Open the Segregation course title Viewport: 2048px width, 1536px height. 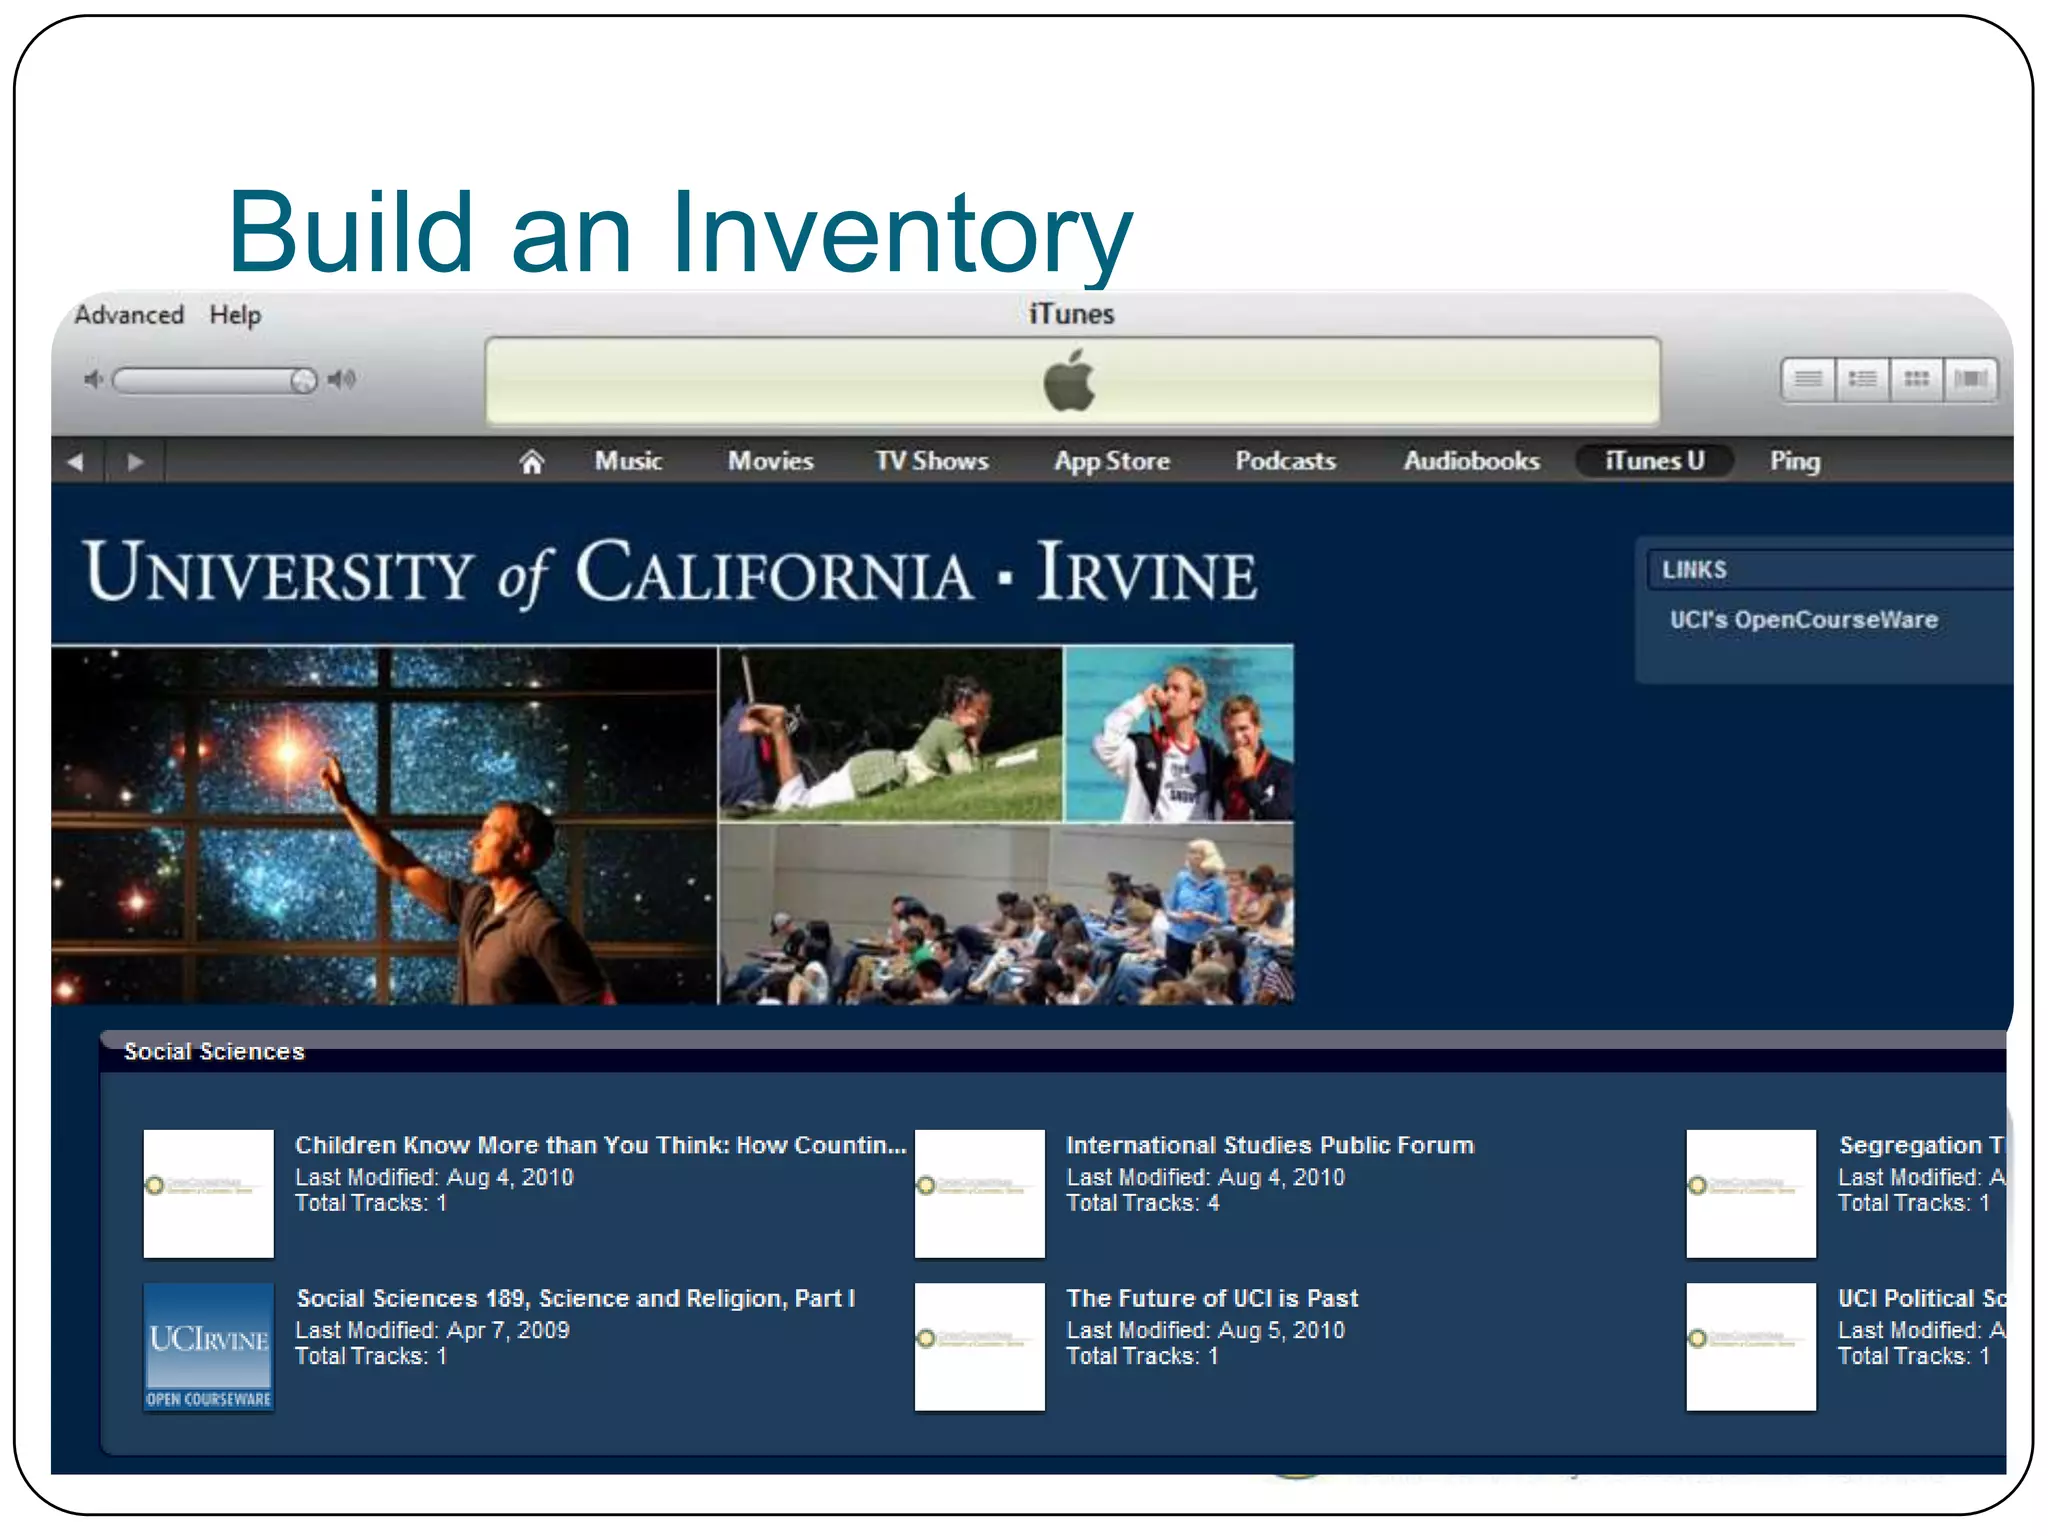[x=1922, y=1145]
